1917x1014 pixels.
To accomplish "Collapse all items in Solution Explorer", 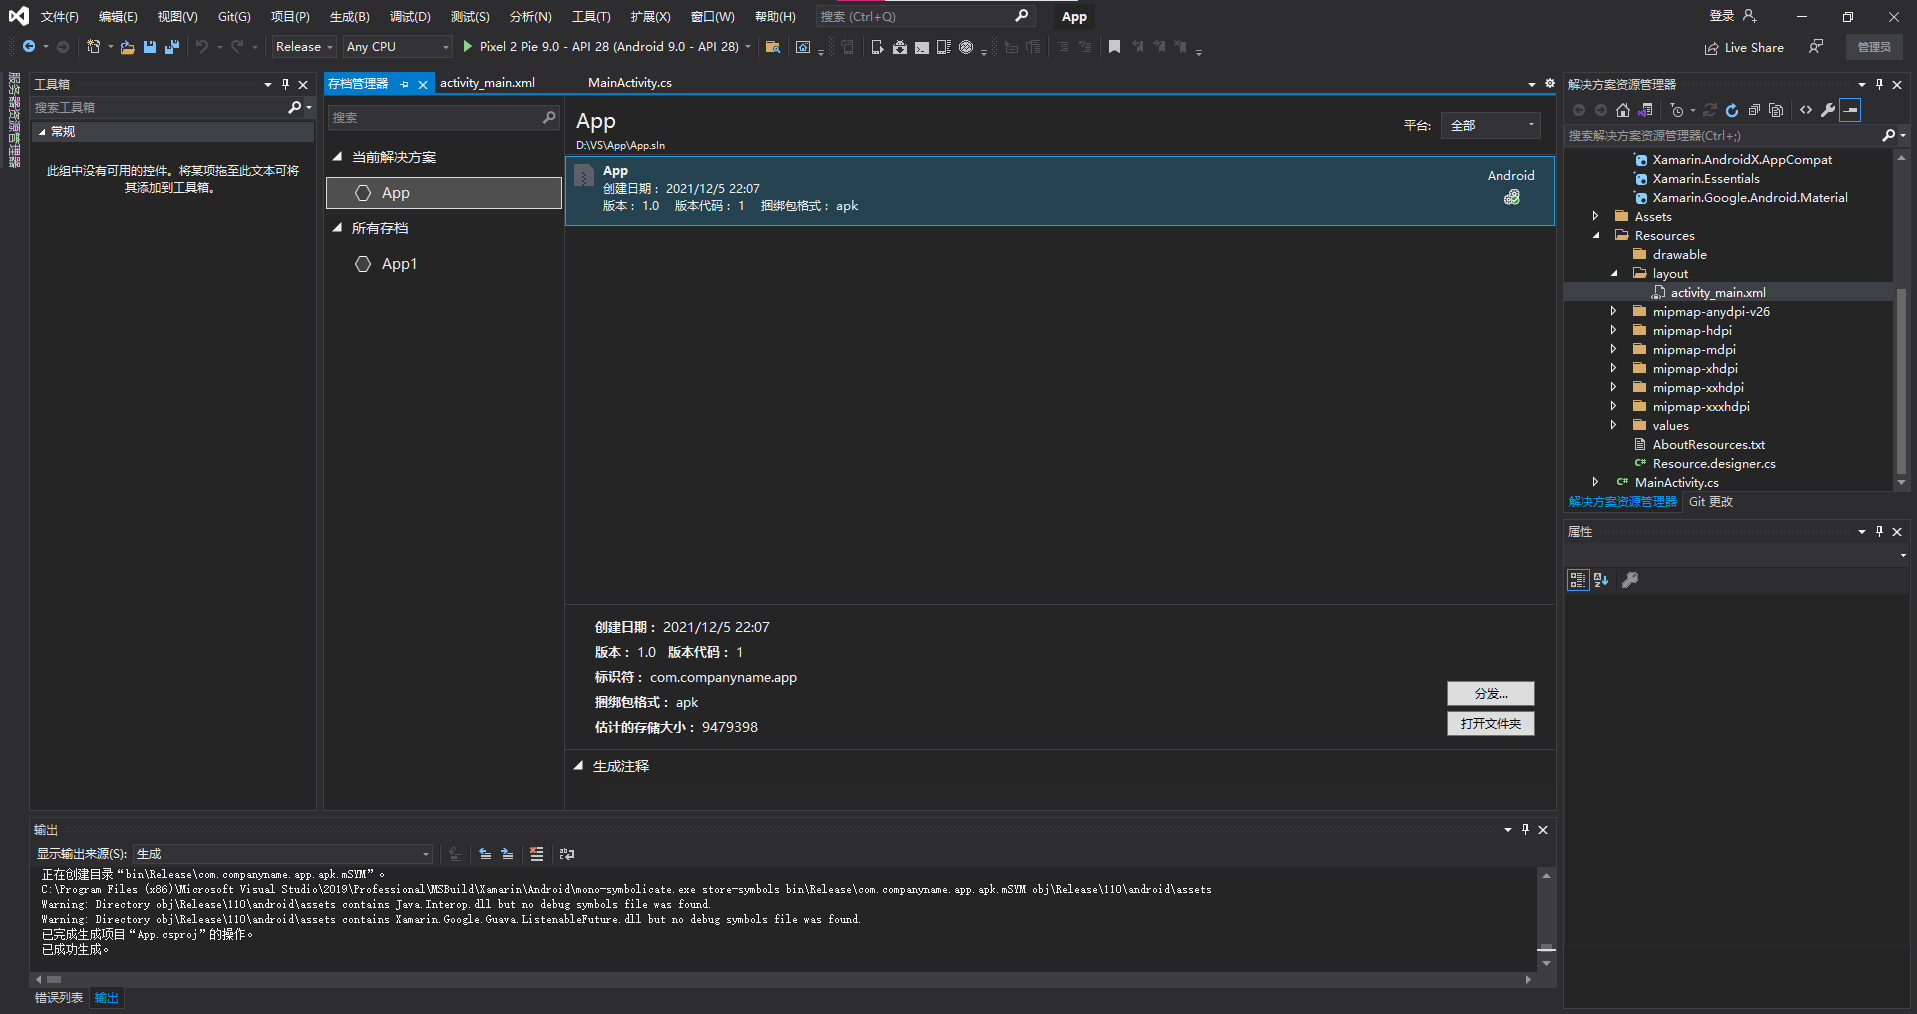I will coord(1753,110).
